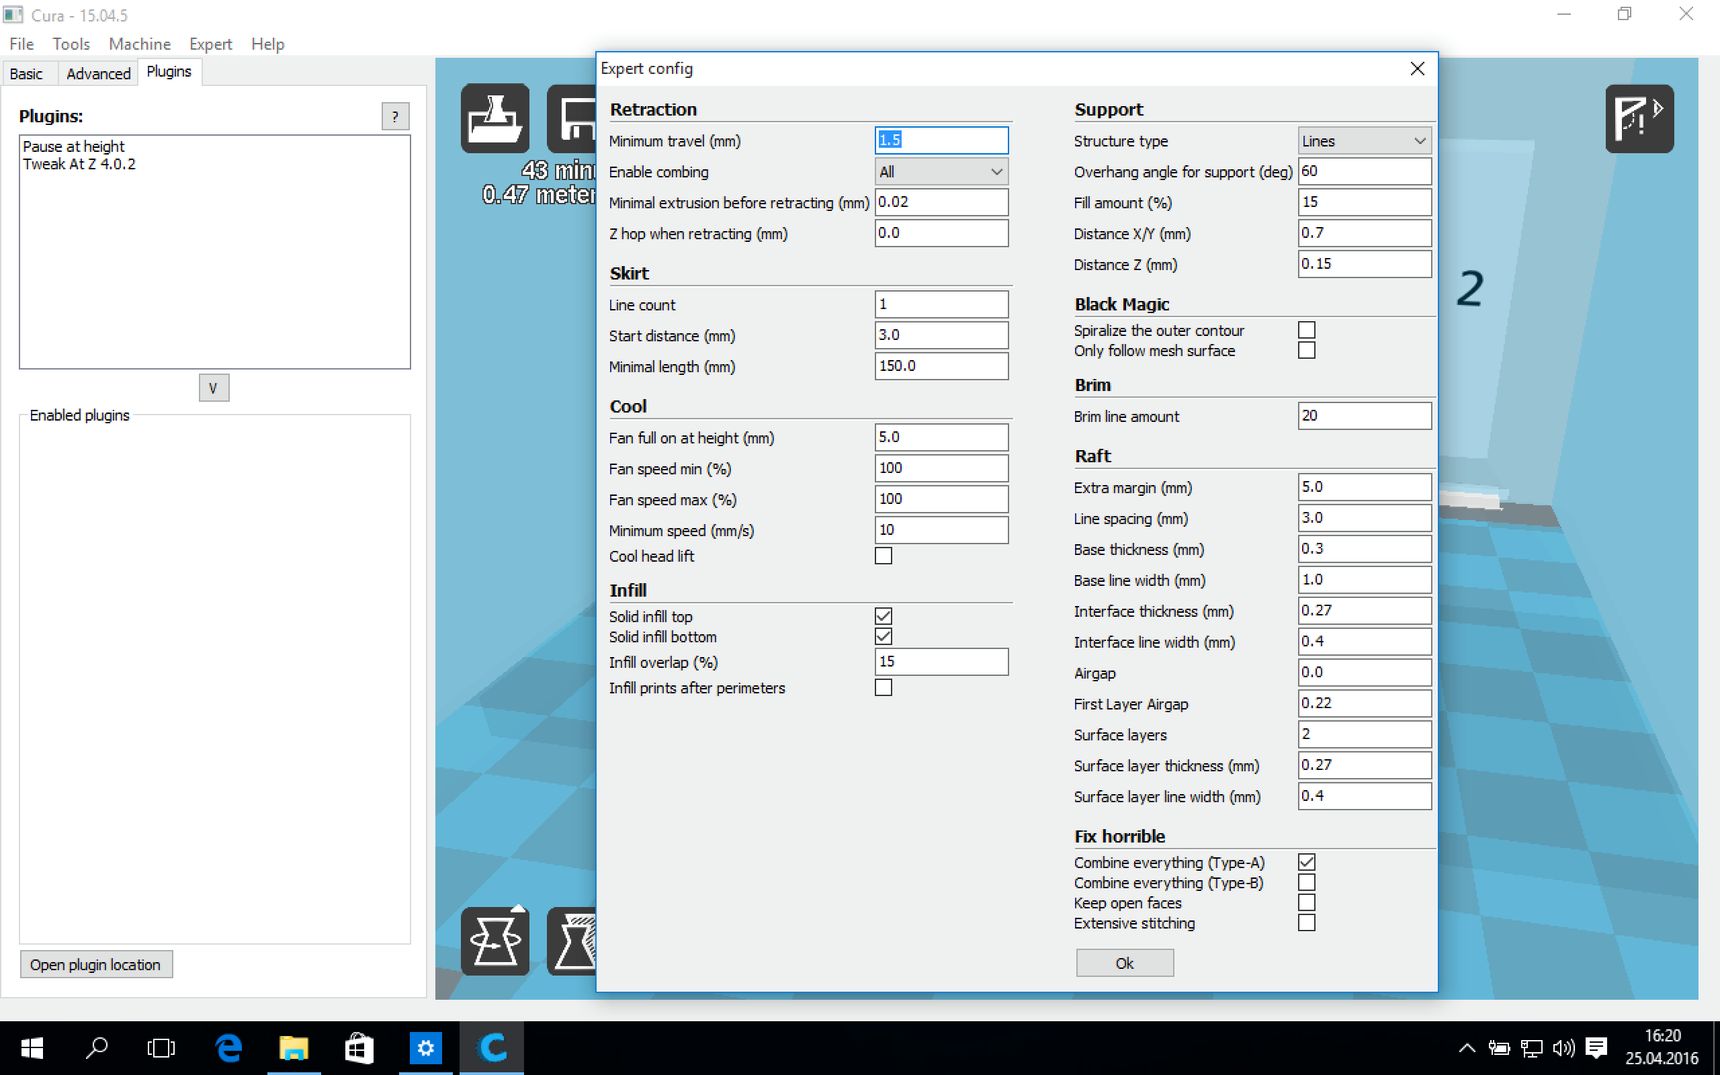The width and height of the screenshot is (1720, 1075).
Task: Click Overhang angle for support field
Action: [1364, 171]
